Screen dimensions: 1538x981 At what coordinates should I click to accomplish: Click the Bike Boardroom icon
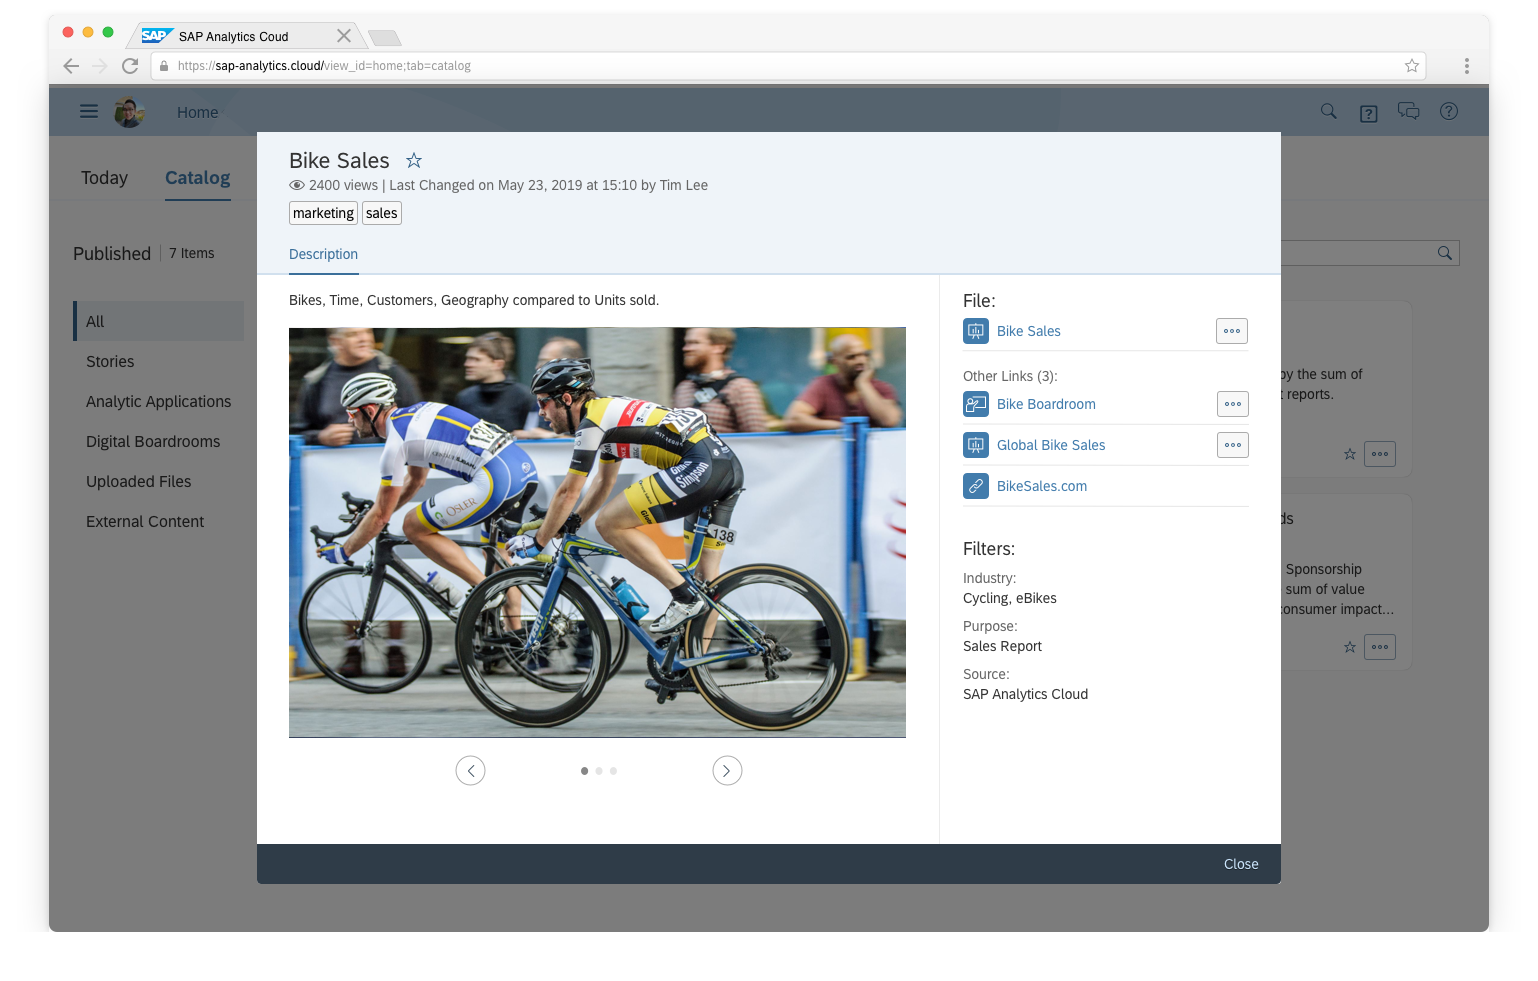pyautogui.click(x=976, y=404)
